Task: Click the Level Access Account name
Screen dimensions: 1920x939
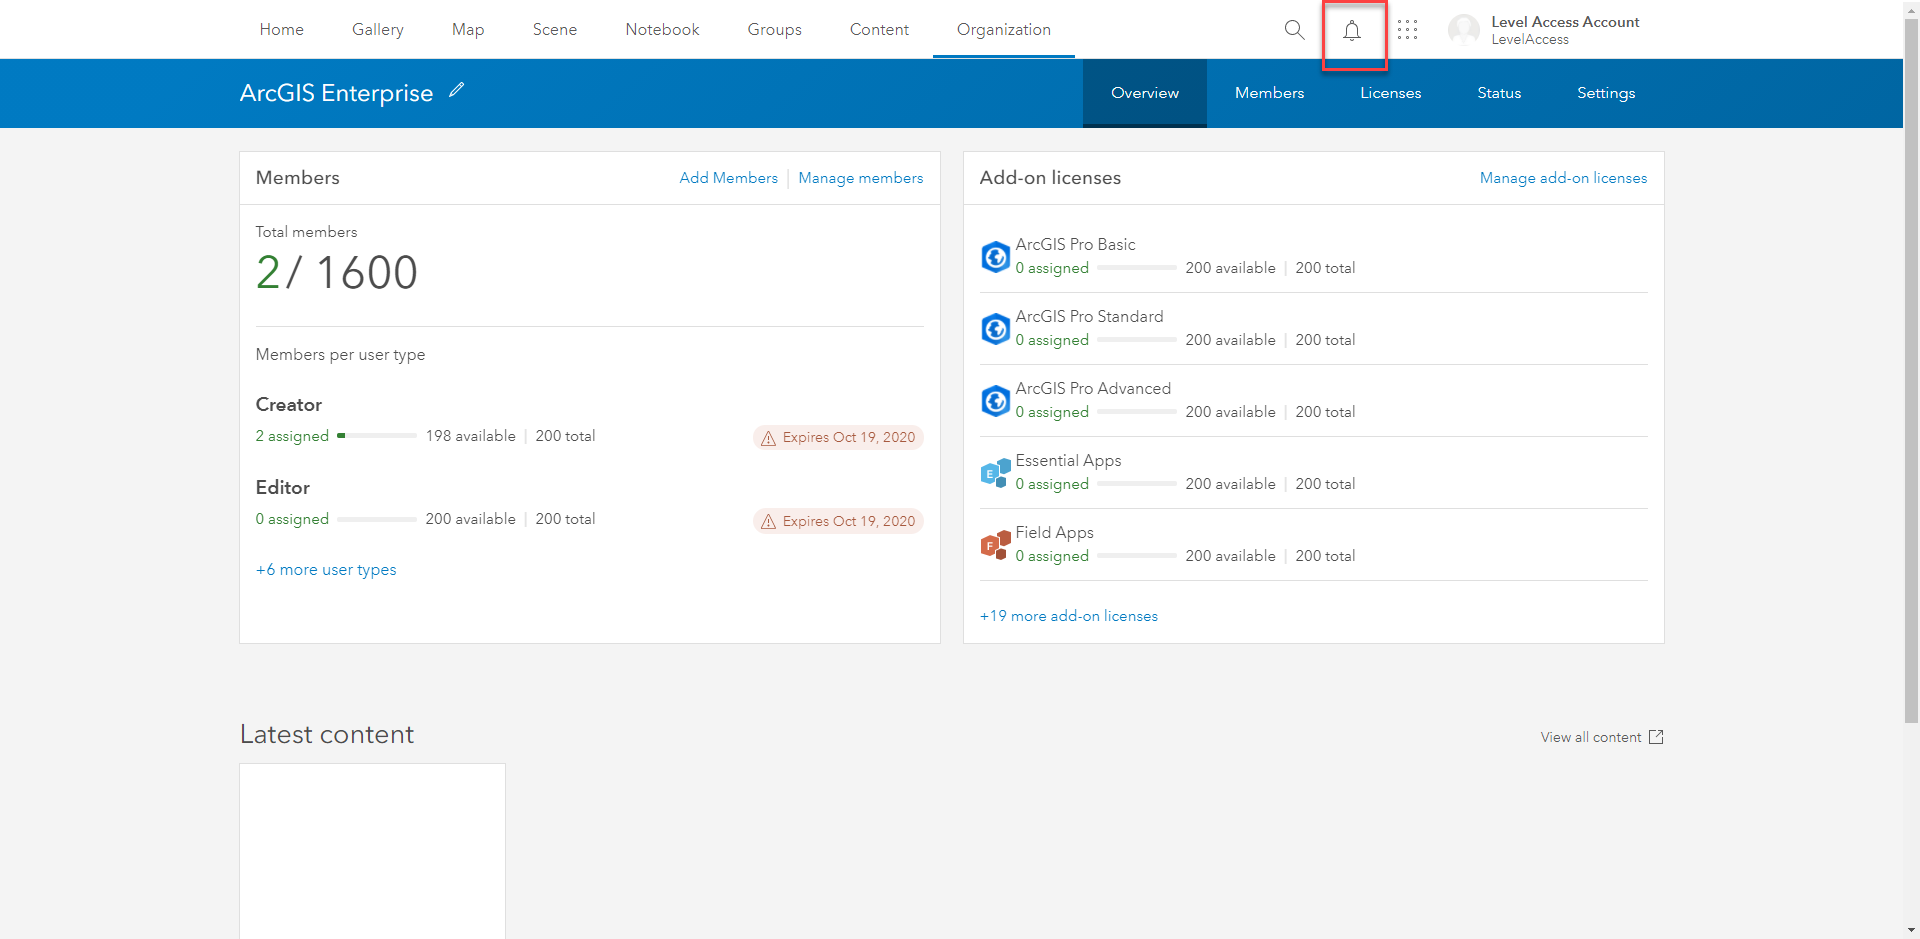Action: click(1565, 22)
